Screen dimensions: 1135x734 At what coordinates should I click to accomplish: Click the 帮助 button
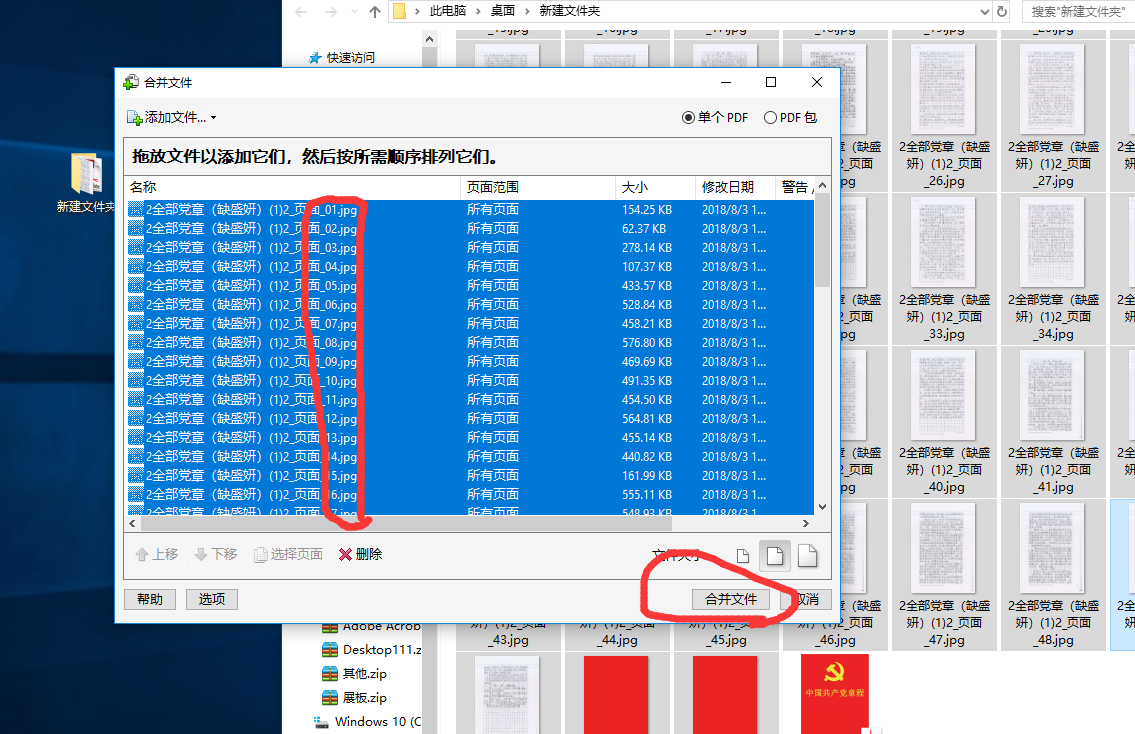150,599
